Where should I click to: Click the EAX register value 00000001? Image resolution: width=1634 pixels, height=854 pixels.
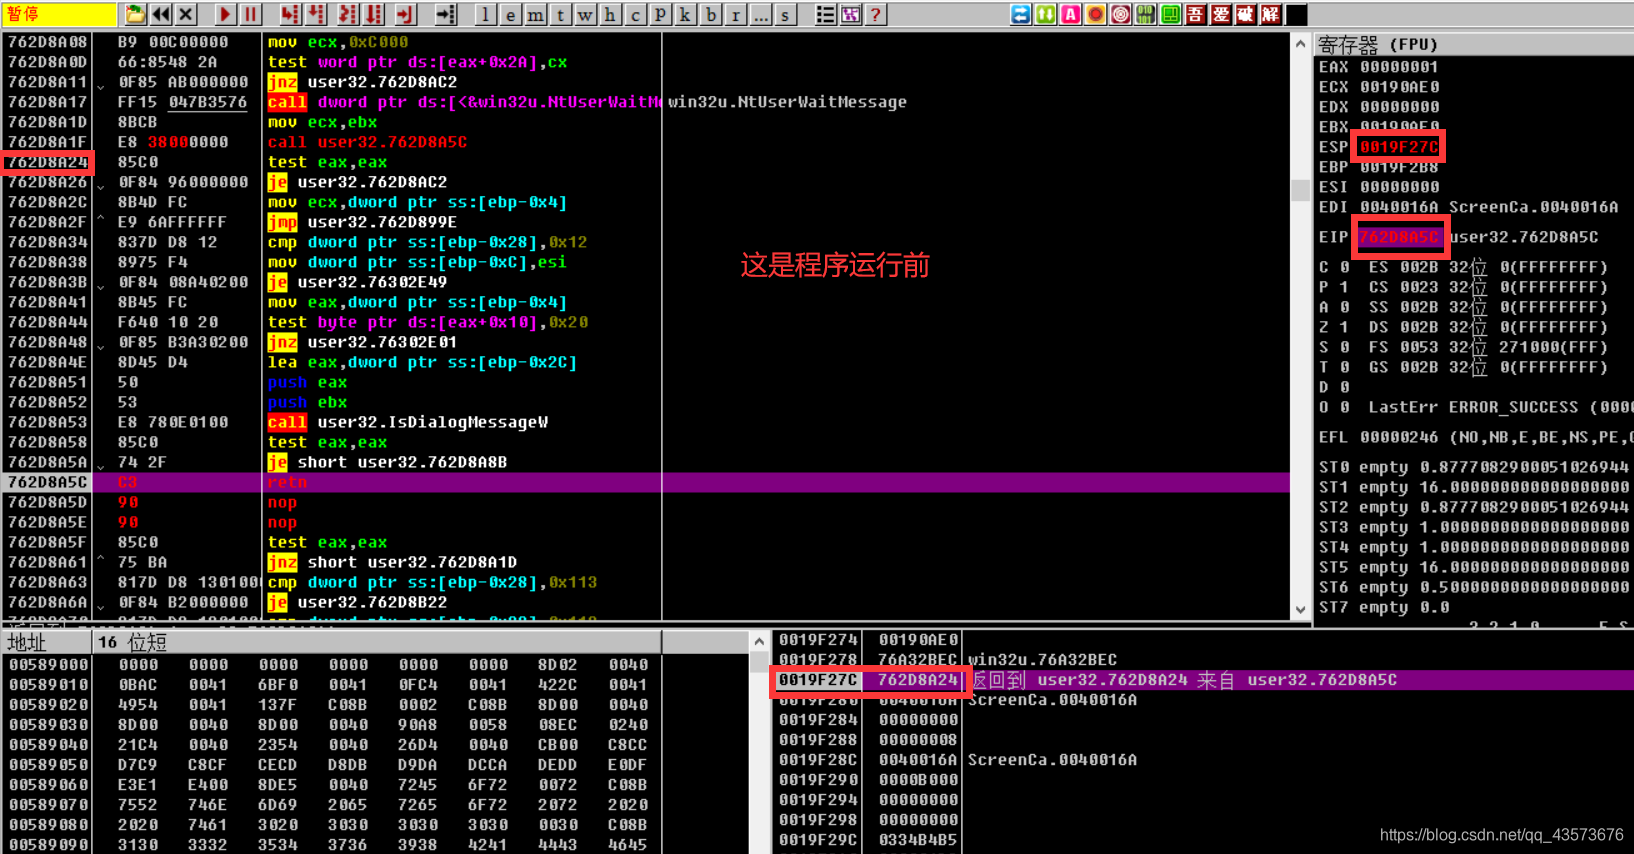(x=1399, y=67)
